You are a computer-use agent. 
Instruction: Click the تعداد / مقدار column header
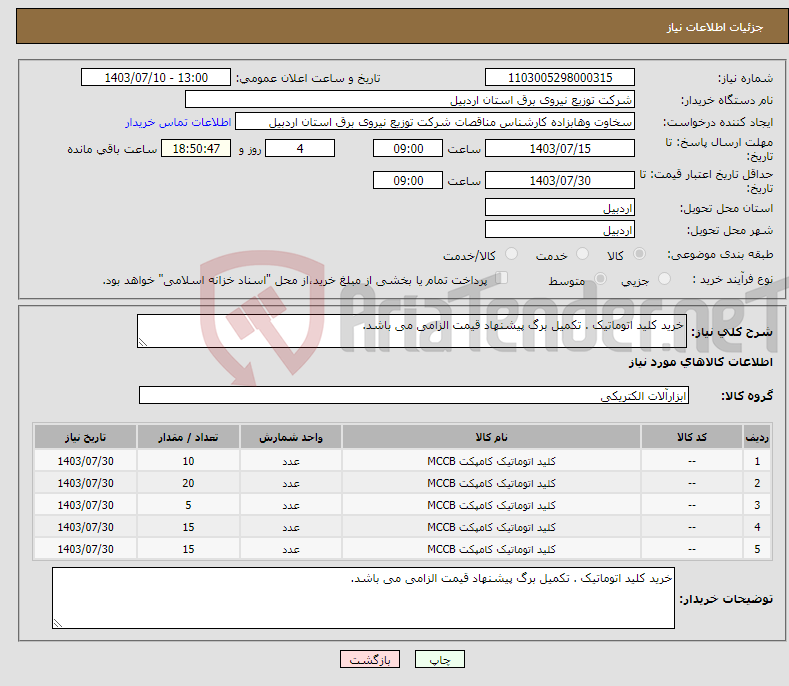(188, 437)
